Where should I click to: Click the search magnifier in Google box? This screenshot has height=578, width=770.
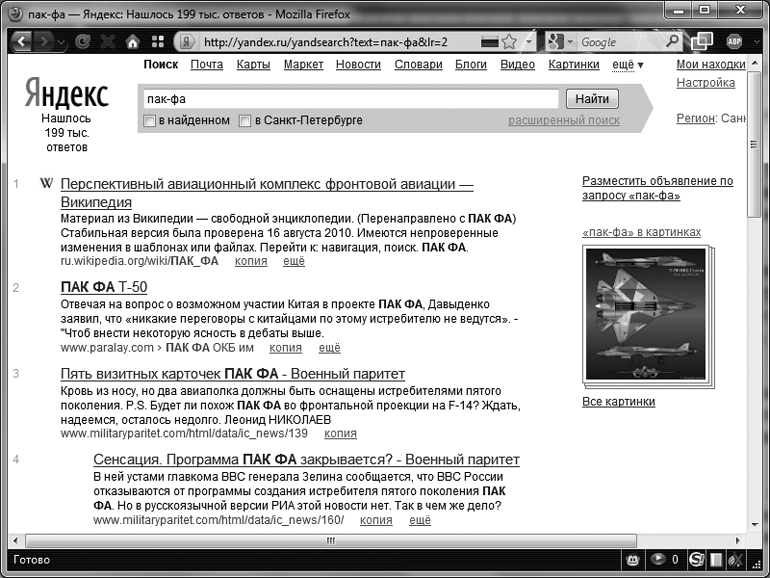pos(672,42)
